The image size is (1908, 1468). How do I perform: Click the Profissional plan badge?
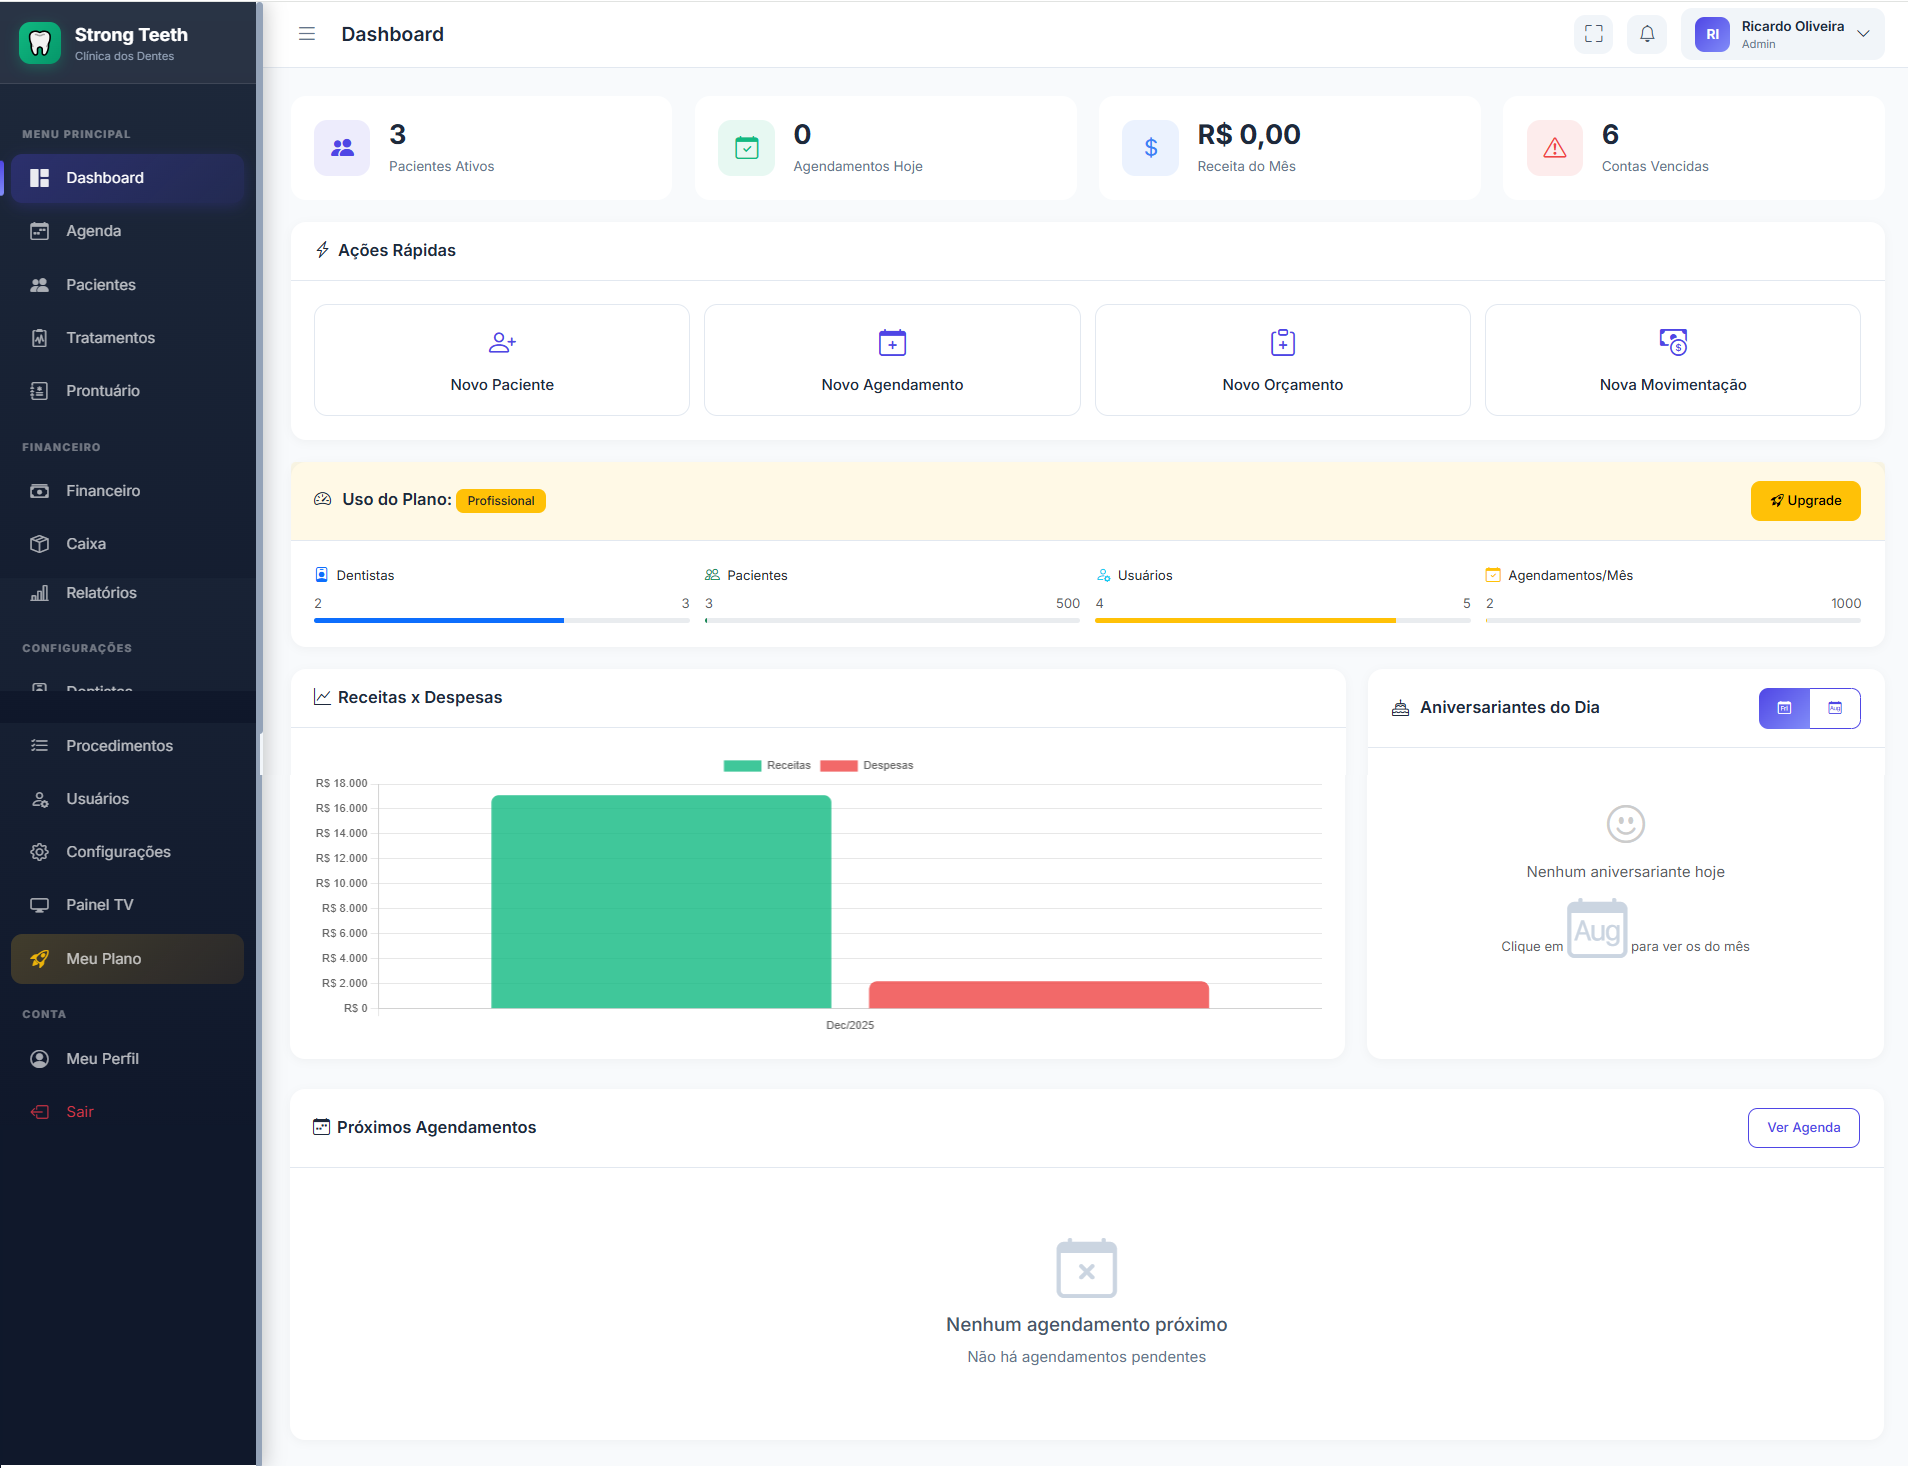(x=501, y=500)
